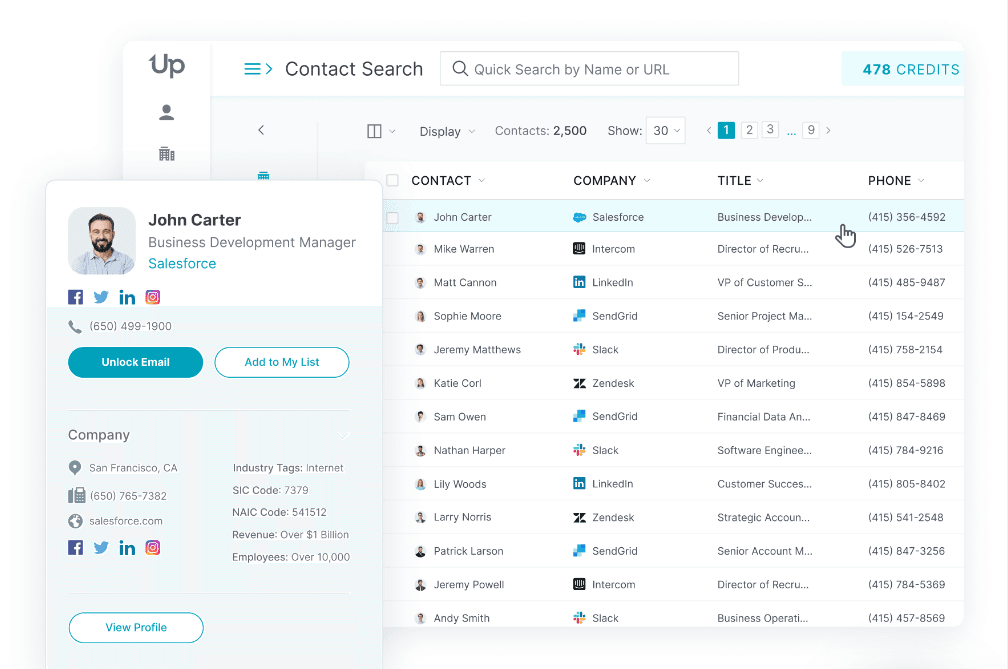Click Andy Smith contact name

click(x=462, y=618)
